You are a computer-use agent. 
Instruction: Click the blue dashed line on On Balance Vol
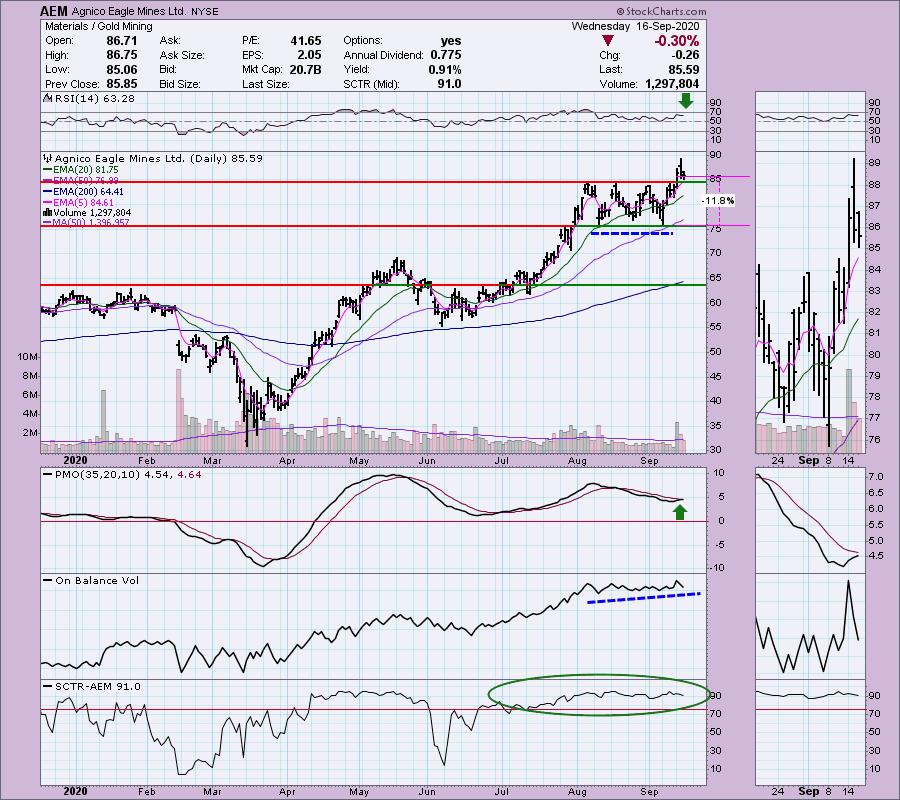click(643, 597)
